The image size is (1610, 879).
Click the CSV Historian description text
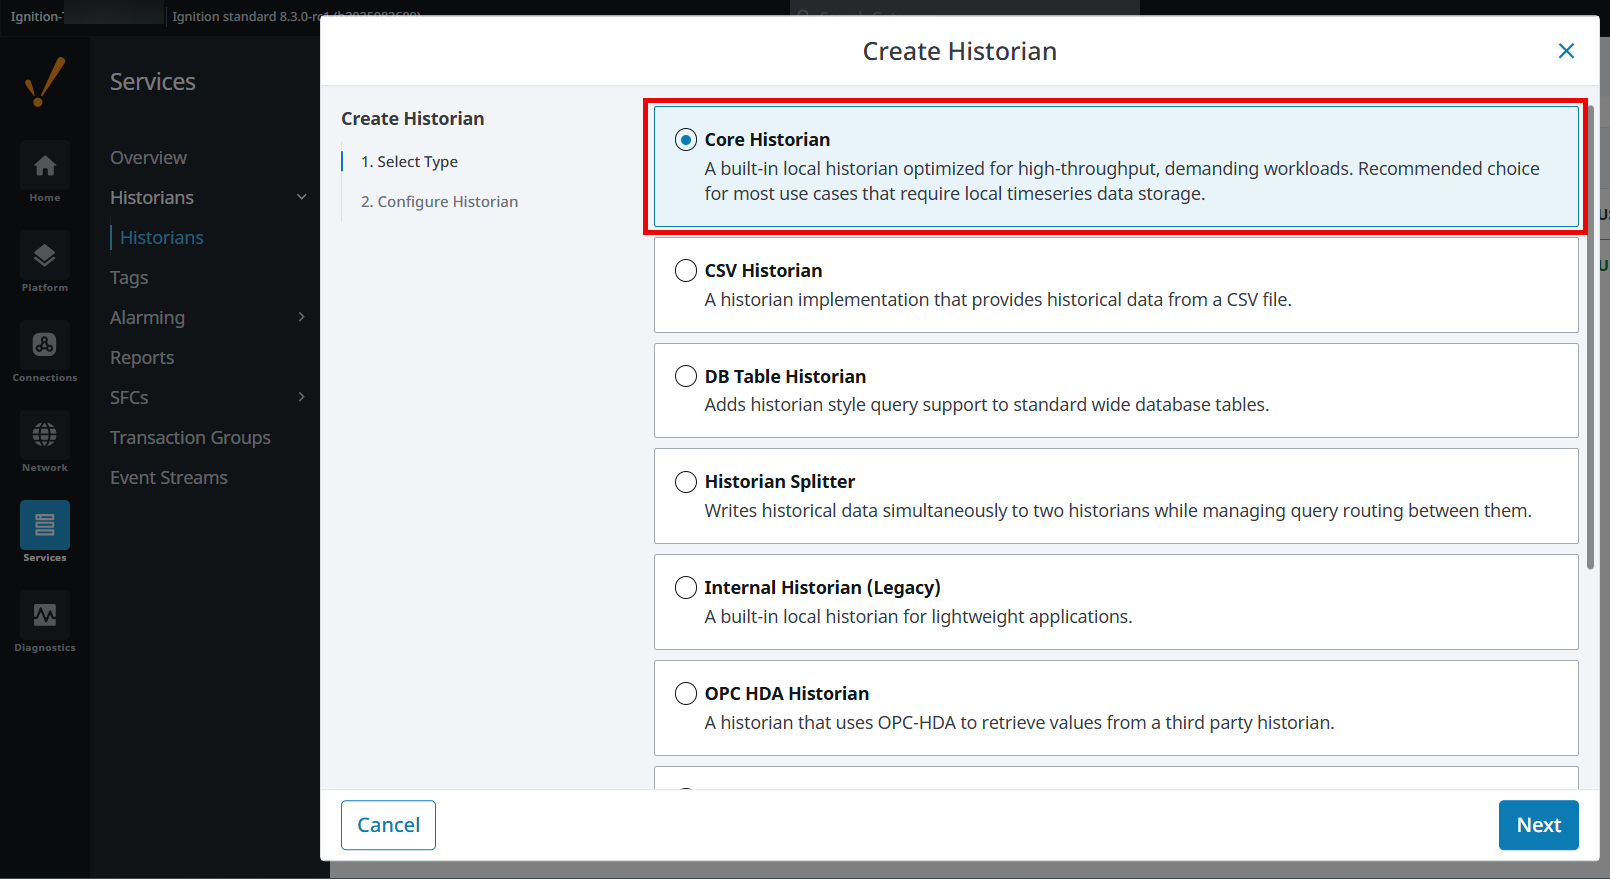[998, 300]
